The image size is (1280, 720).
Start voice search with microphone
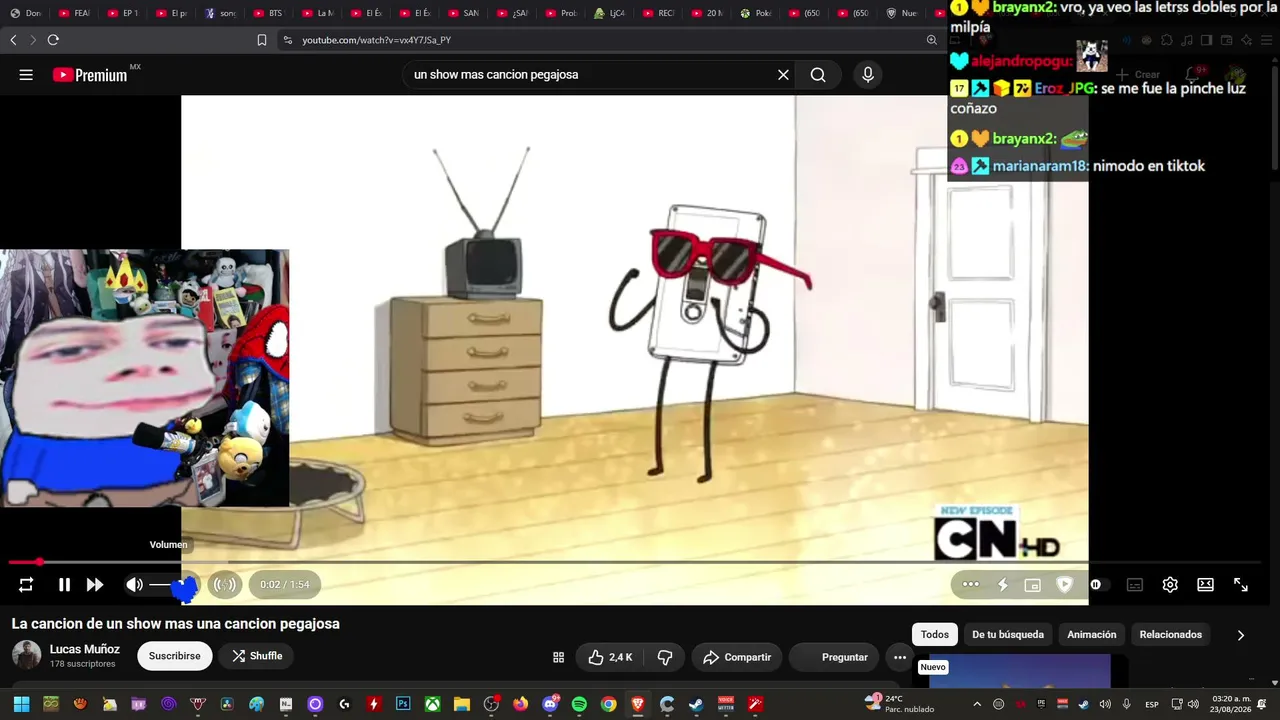[x=868, y=75]
